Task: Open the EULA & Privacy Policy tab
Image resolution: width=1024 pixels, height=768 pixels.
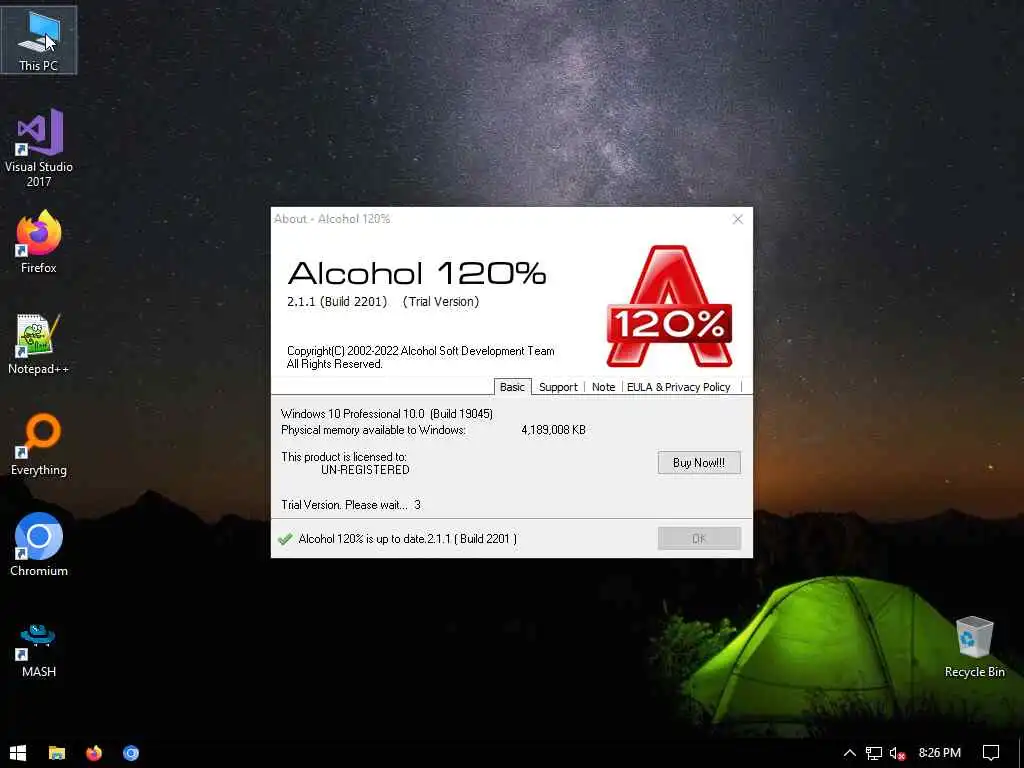Action: pyautogui.click(x=679, y=387)
